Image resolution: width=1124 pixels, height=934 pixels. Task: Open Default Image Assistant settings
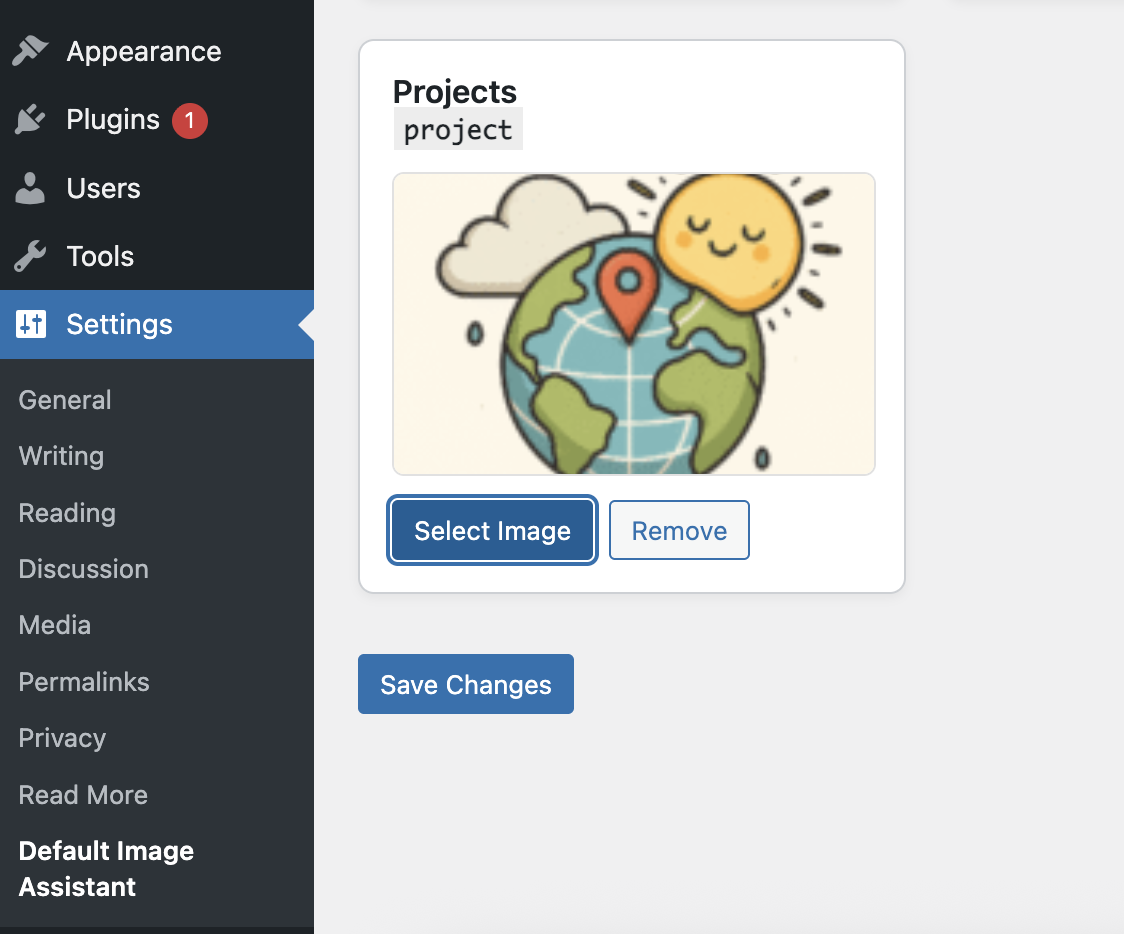[x=105, y=868]
